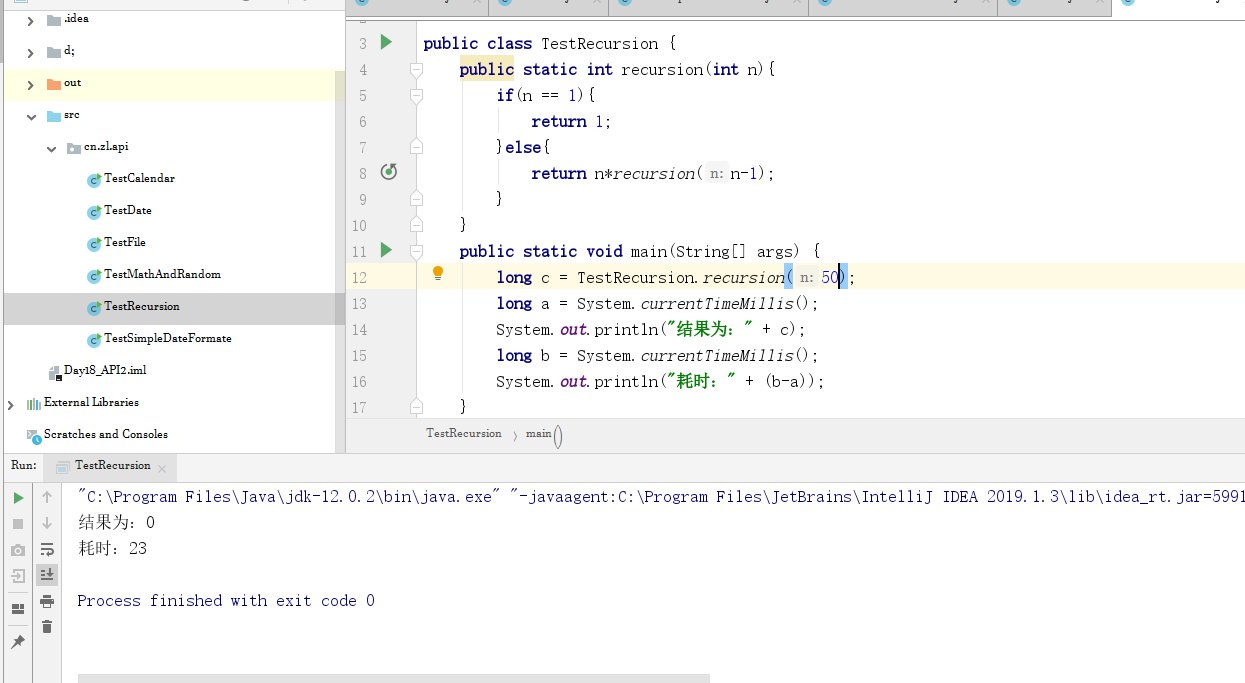This screenshot has height=683, width=1245.
Task: Click the '耗时: 23' console output line
Action: (112, 548)
